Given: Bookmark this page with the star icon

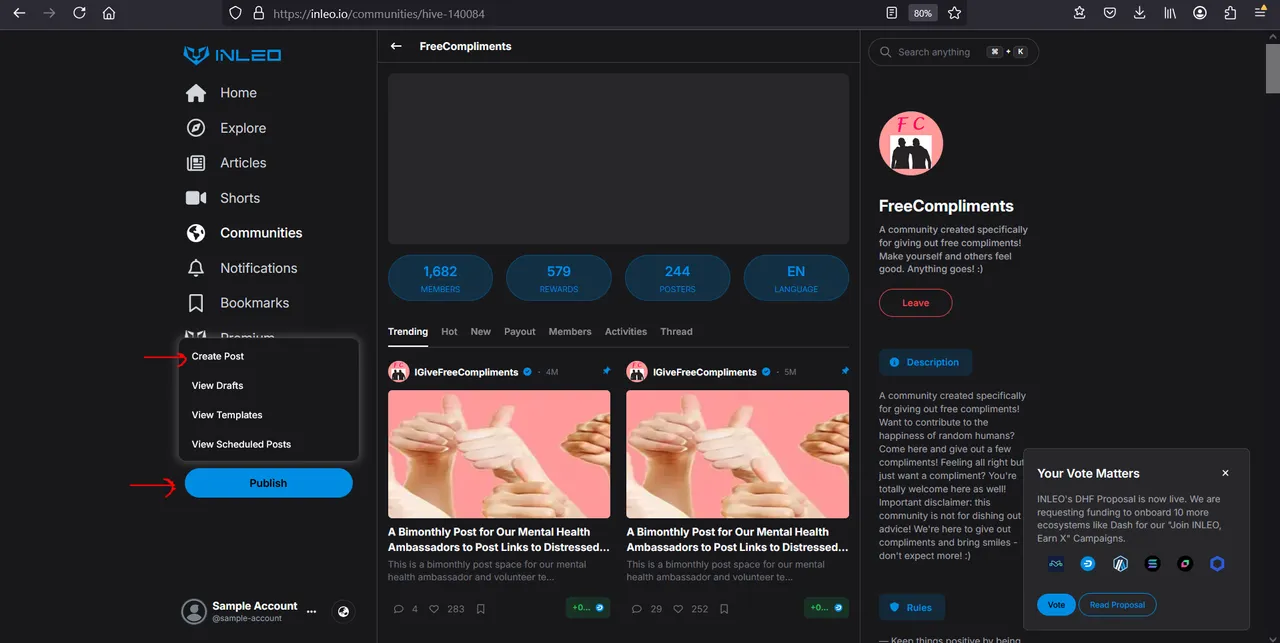Looking at the screenshot, I should tap(954, 13).
